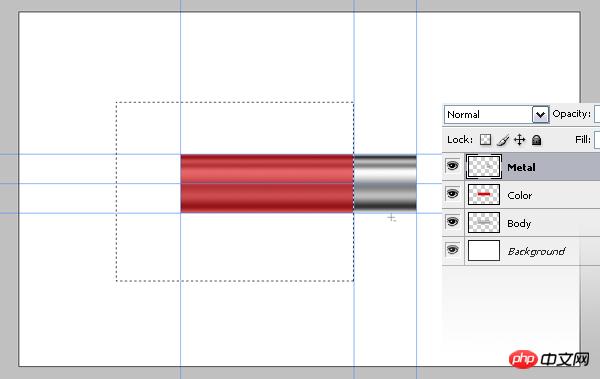600x379 pixels.
Task: Hide the Body layer
Action: (452, 222)
